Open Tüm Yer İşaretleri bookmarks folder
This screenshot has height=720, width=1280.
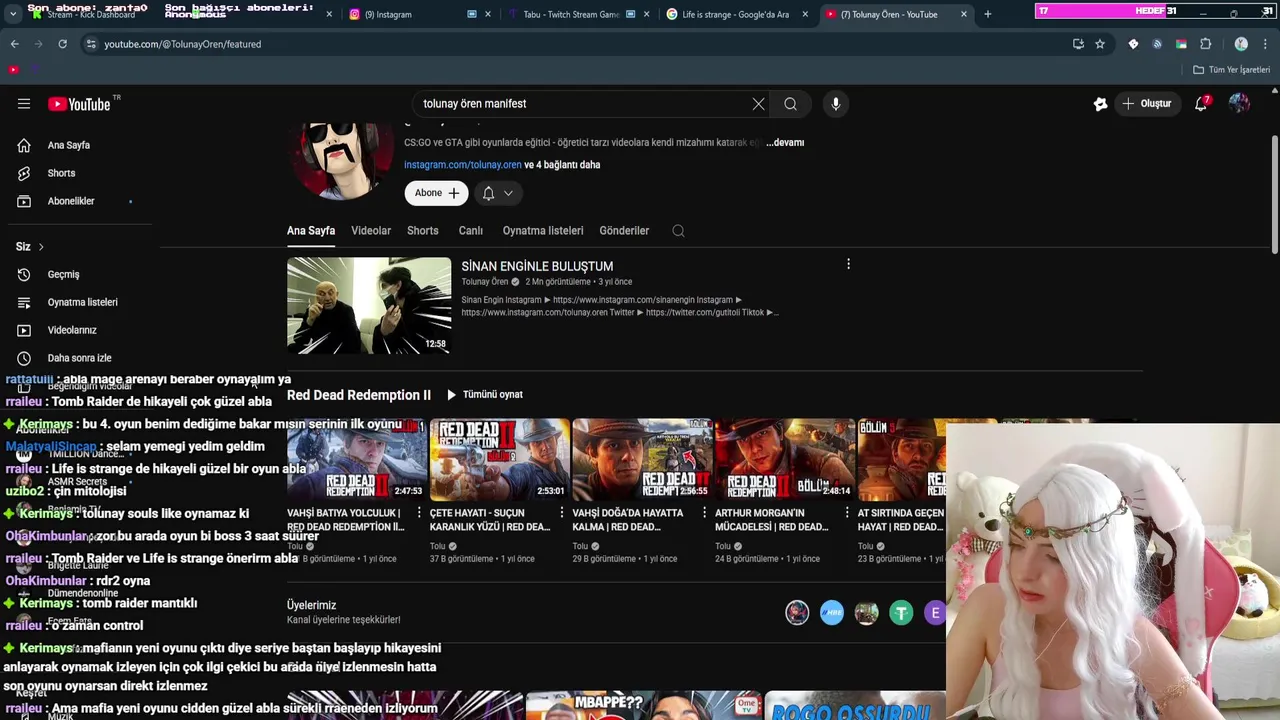point(1231,70)
